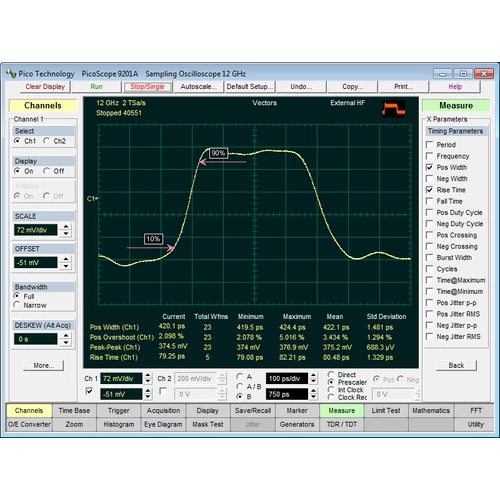Click the Clear Display button
This screenshot has width=500, height=500.
click(45, 87)
